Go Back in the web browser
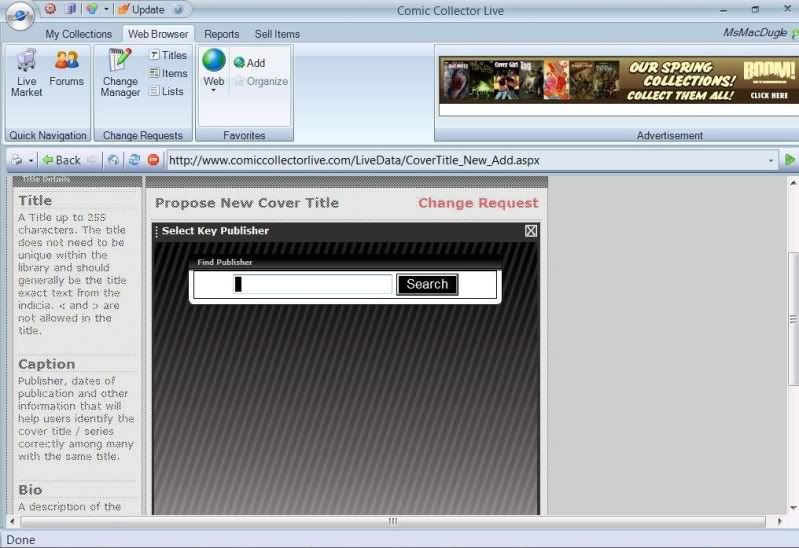This screenshot has width=799, height=548. (62, 160)
